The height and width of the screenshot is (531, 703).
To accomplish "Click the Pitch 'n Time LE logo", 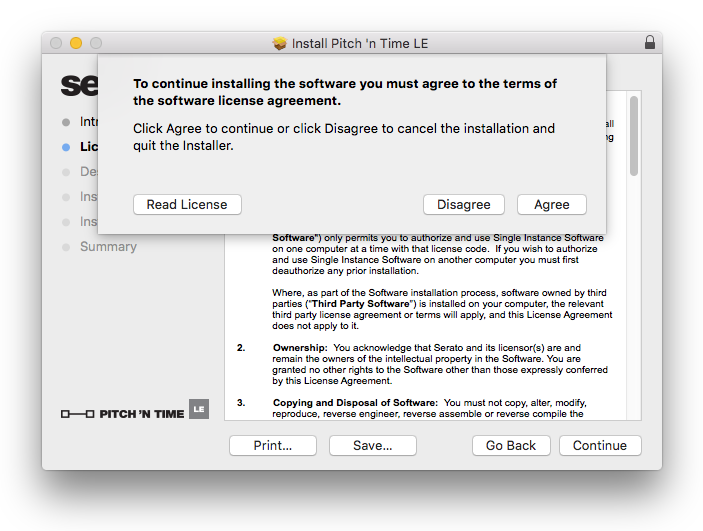I will (x=135, y=410).
